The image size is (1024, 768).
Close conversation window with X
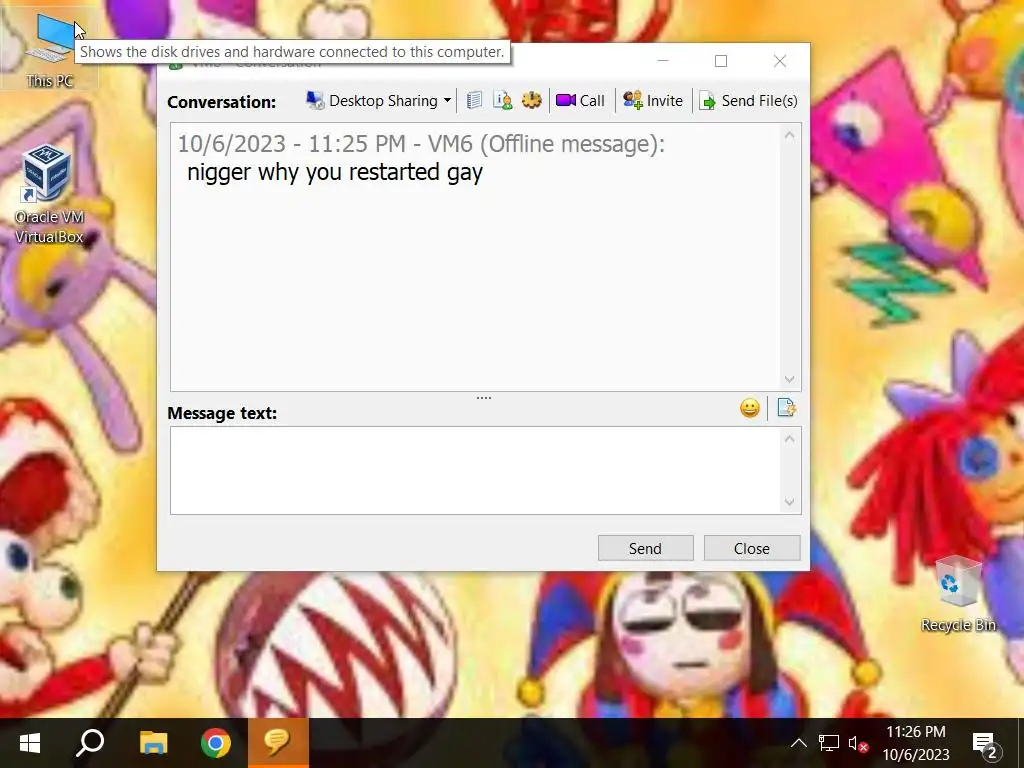point(780,61)
